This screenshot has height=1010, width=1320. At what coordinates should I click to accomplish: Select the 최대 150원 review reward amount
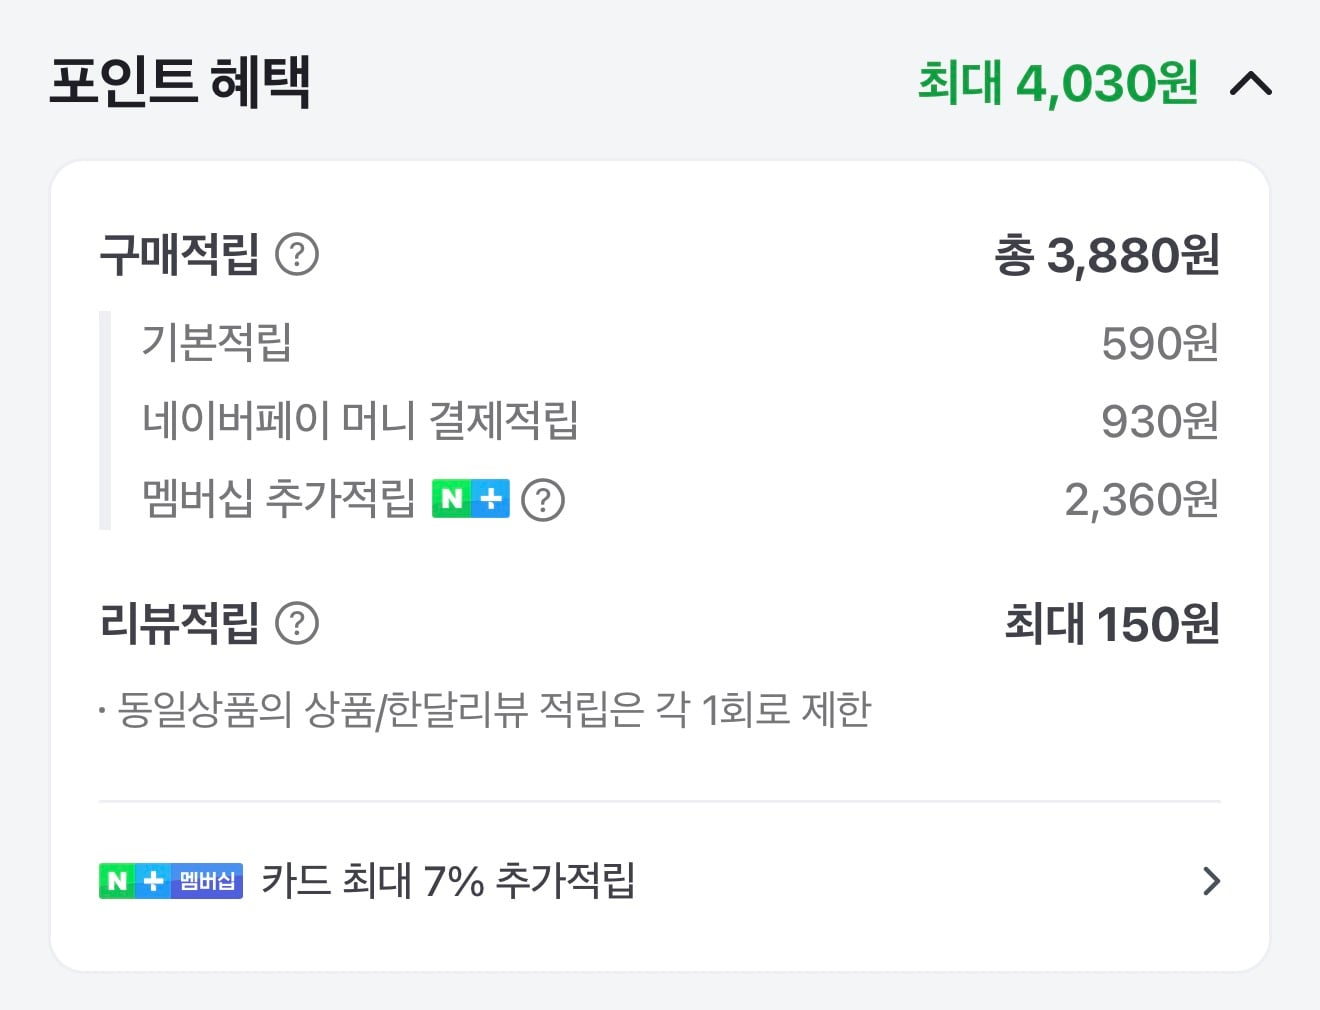click(x=1112, y=623)
